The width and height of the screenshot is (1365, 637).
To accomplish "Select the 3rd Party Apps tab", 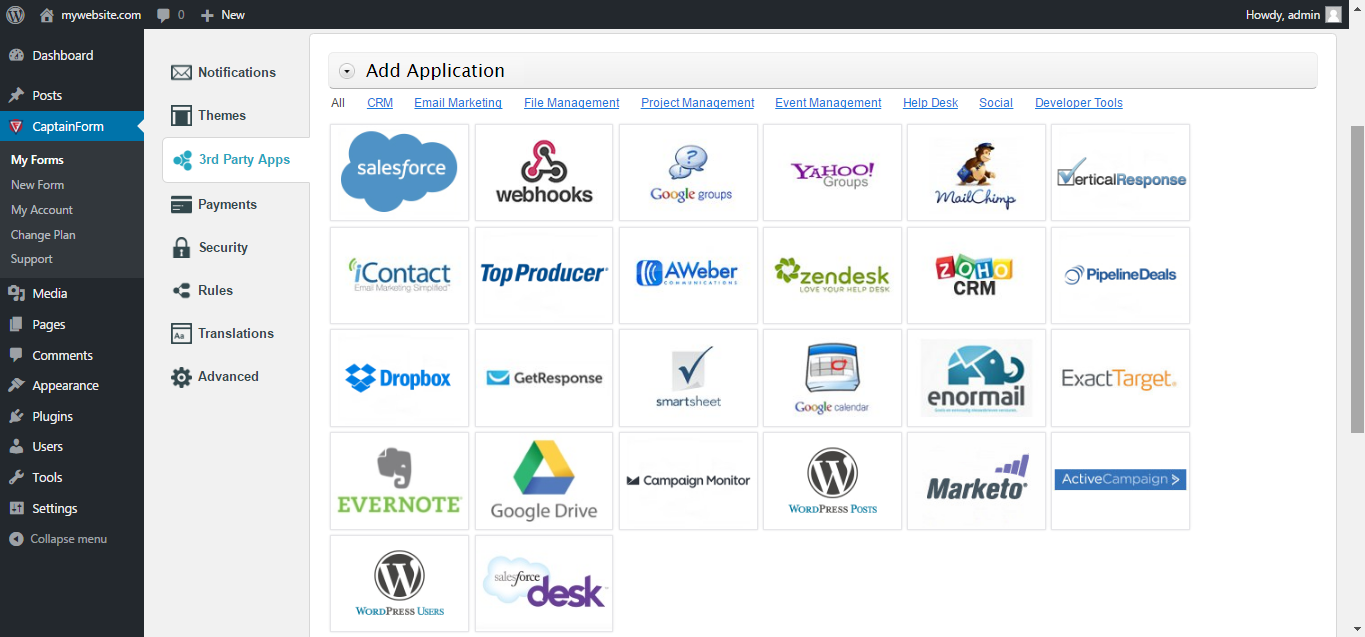I will pos(236,159).
